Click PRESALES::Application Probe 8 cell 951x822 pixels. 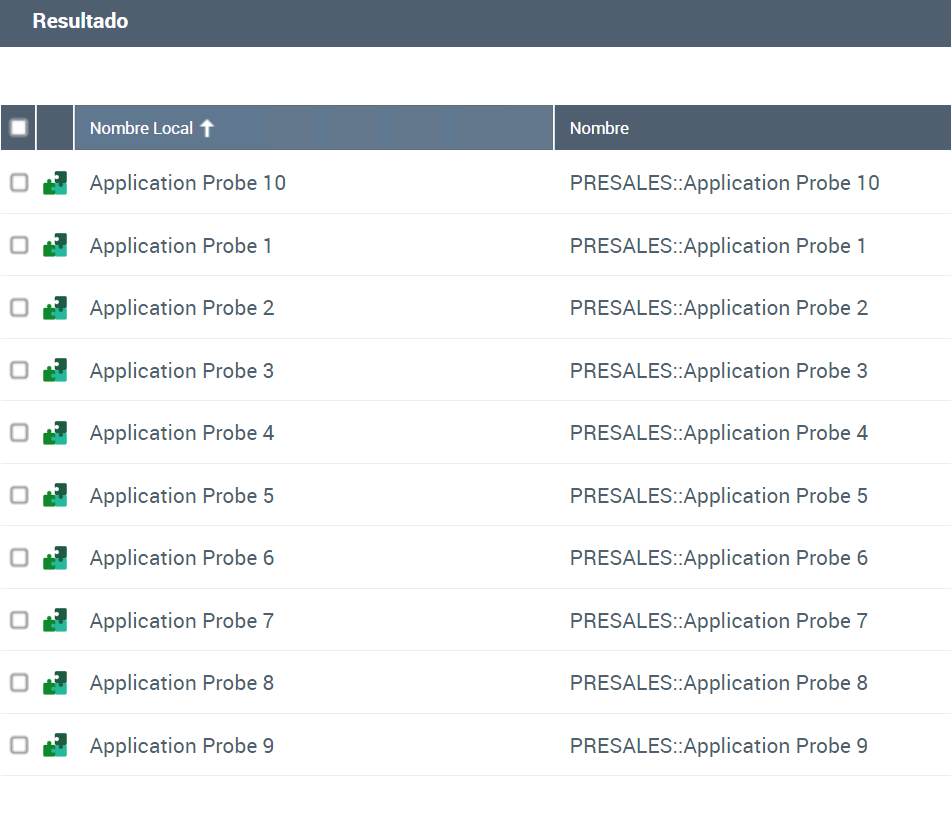coord(719,683)
